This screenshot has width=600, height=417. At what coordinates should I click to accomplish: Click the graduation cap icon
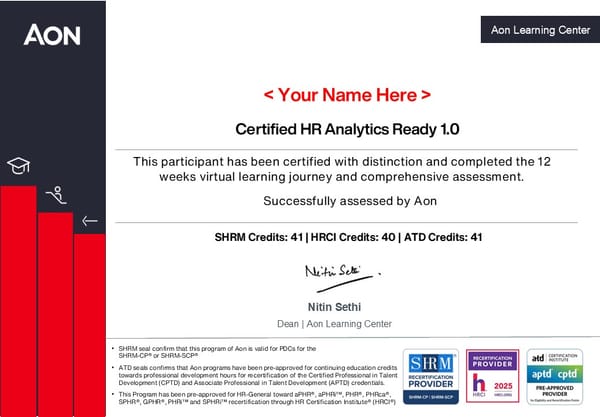tap(18, 165)
